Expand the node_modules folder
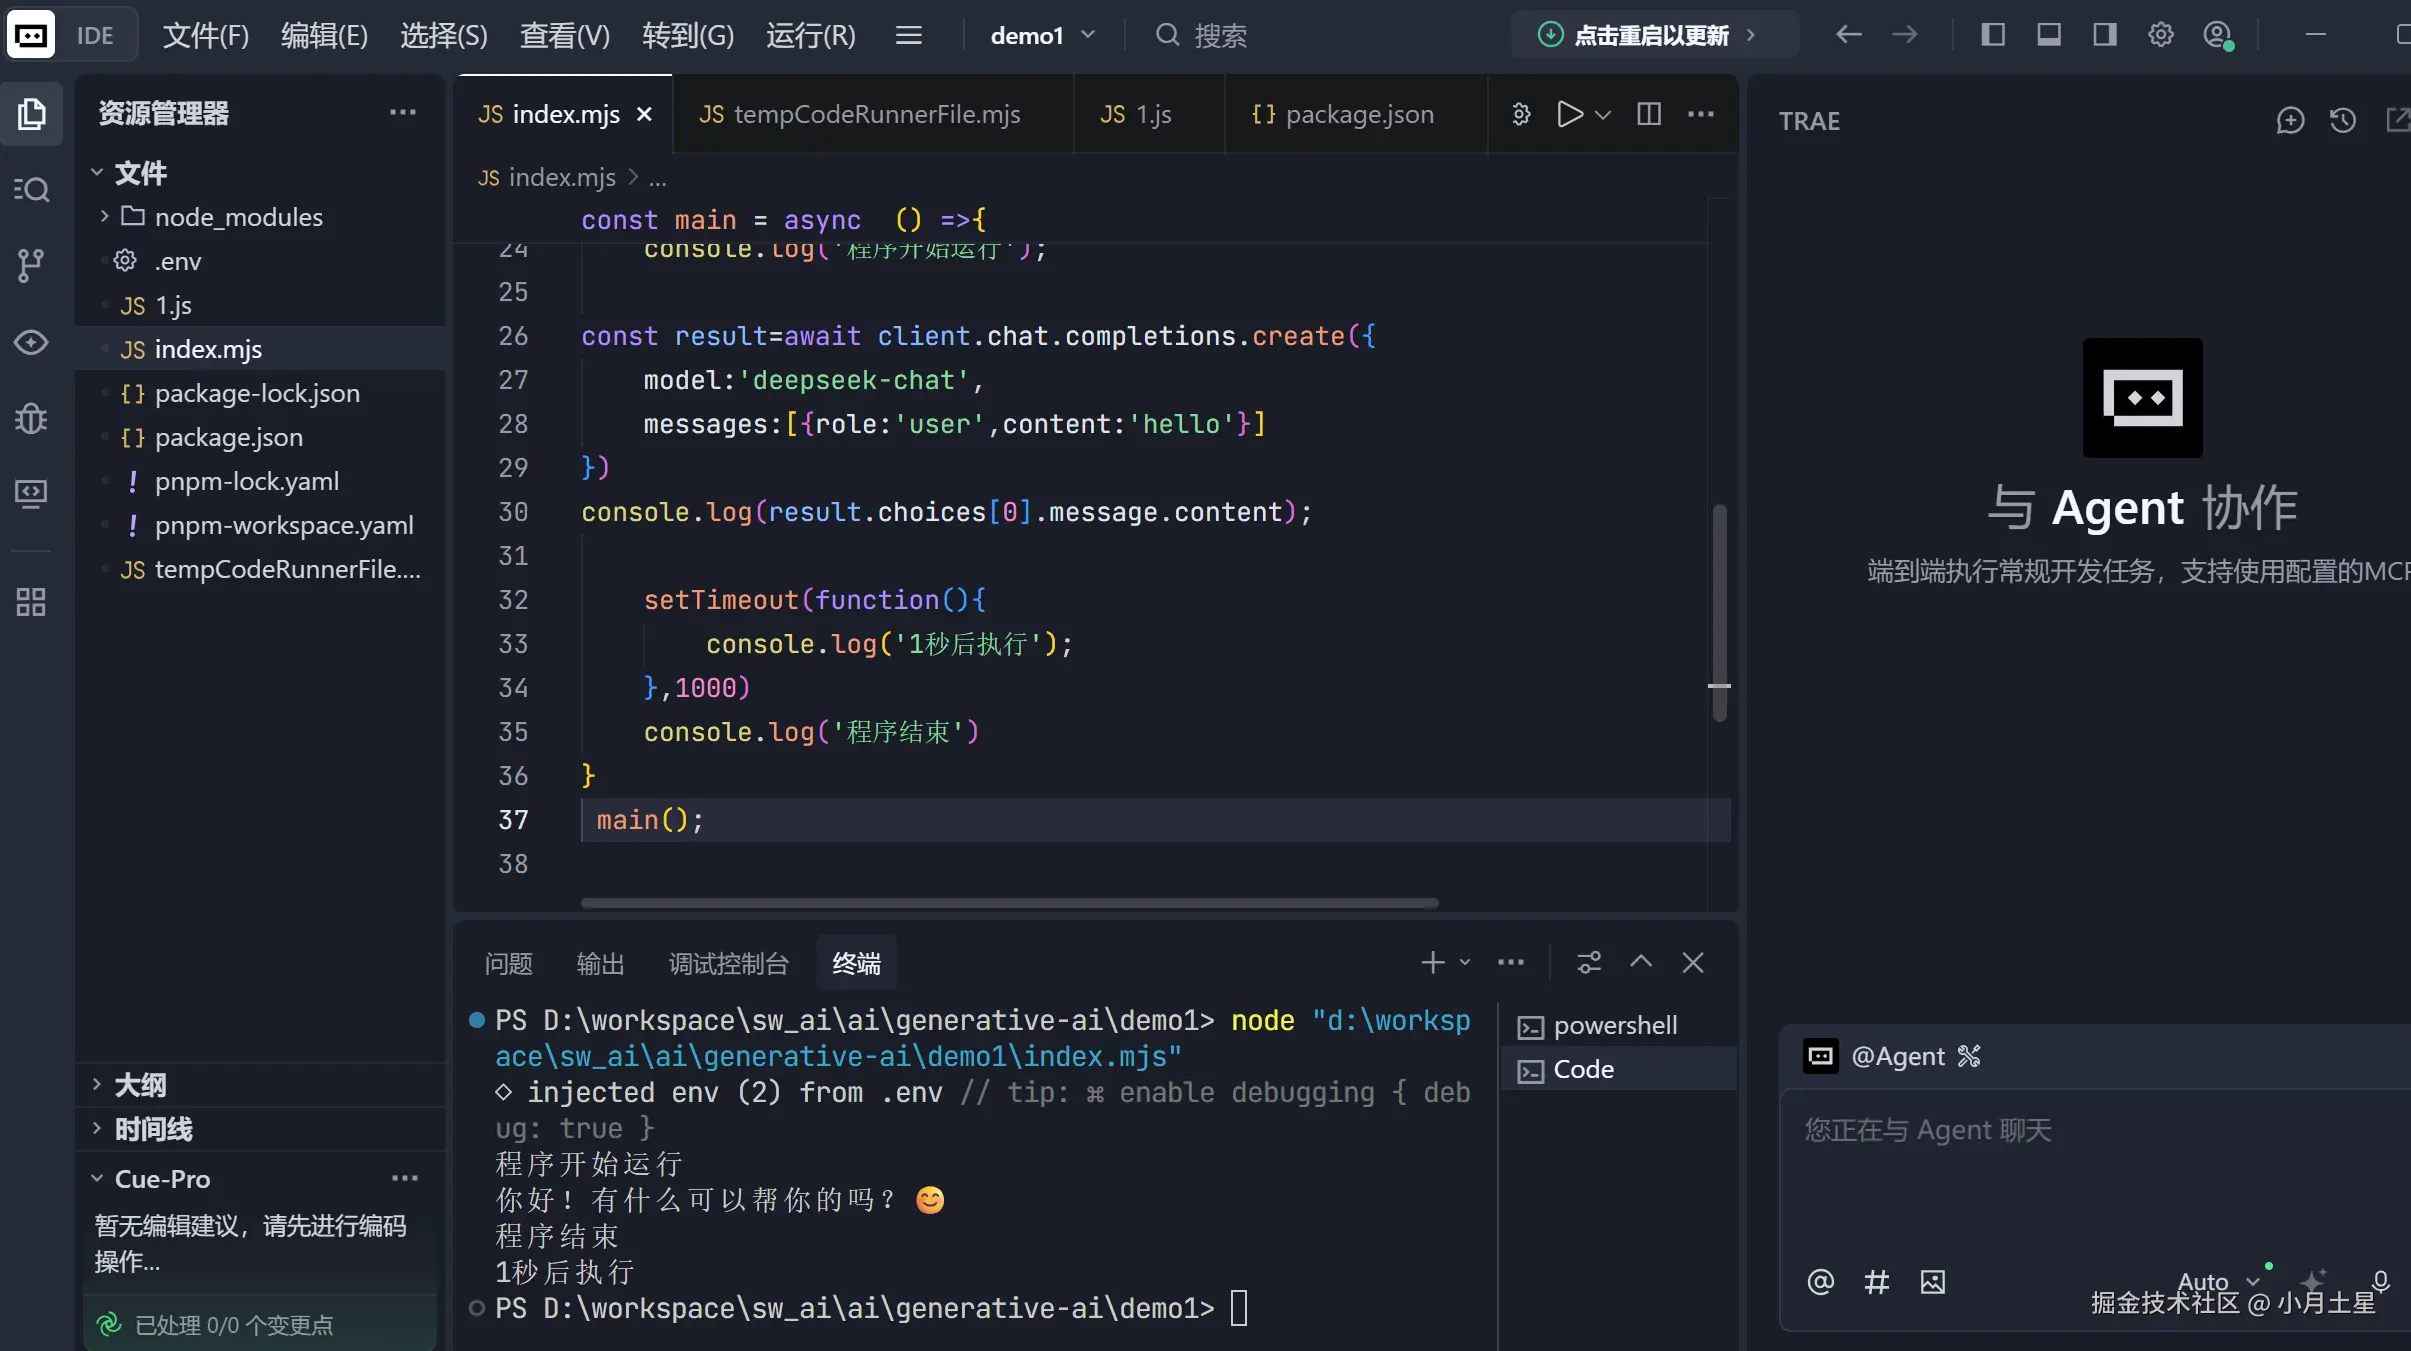This screenshot has width=2411, height=1351. point(104,216)
